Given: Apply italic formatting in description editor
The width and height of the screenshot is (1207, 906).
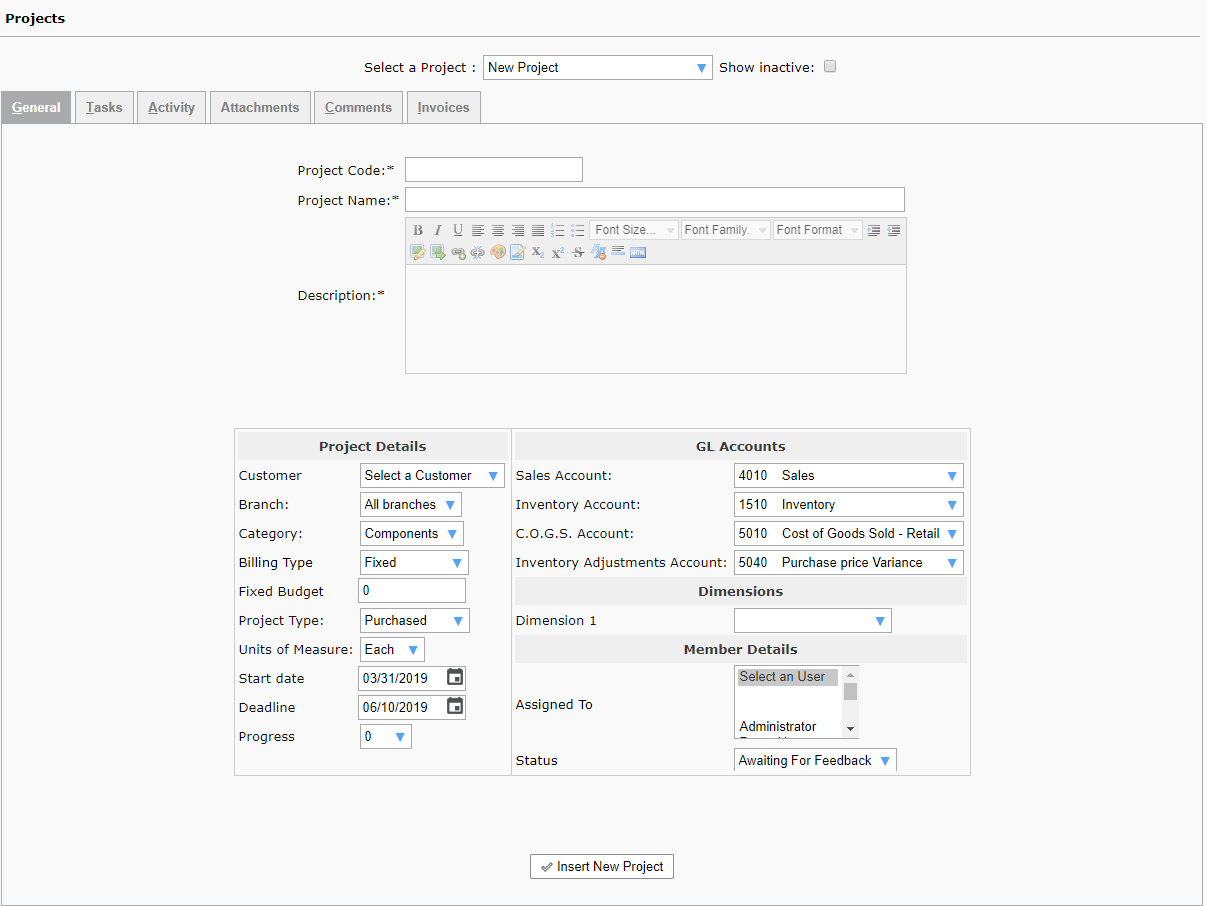Looking at the screenshot, I should [x=438, y=230].
